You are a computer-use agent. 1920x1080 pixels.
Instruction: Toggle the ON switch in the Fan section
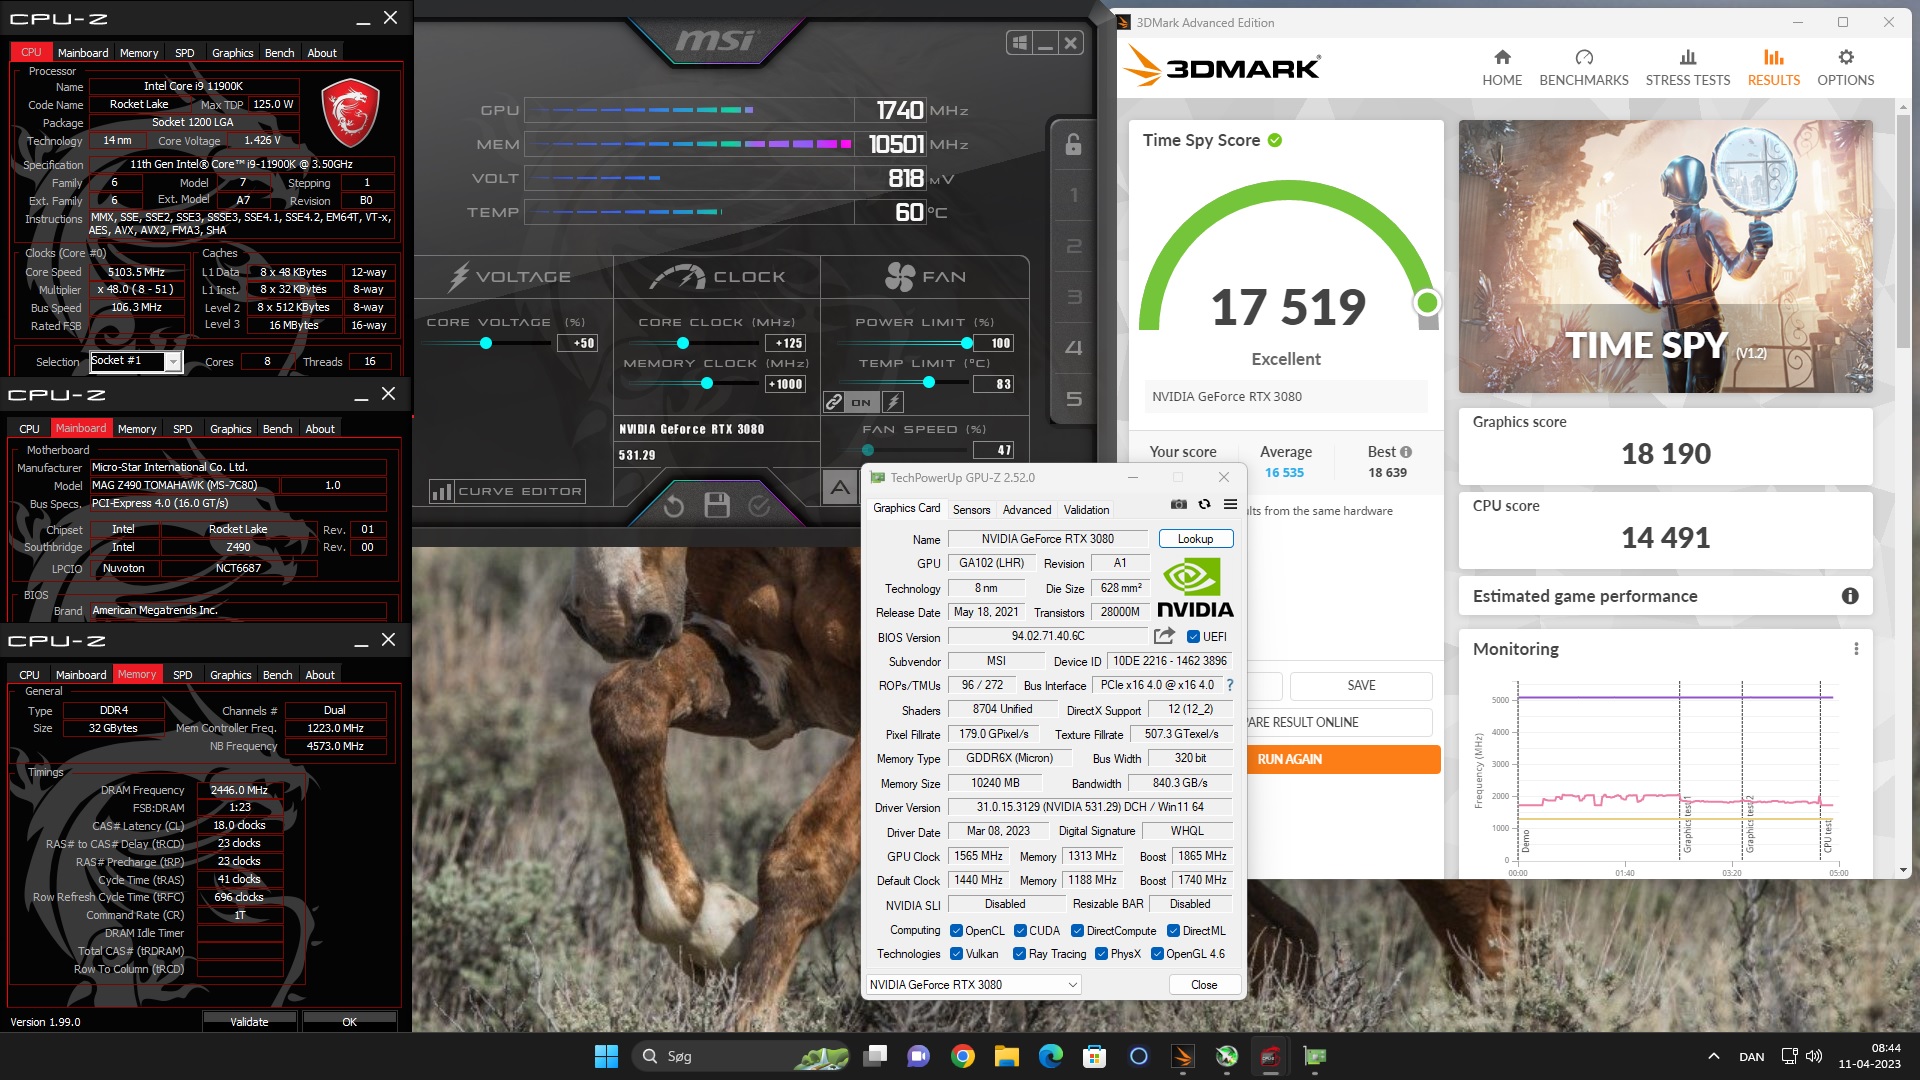pyautogui.click(x=860, y=402)
